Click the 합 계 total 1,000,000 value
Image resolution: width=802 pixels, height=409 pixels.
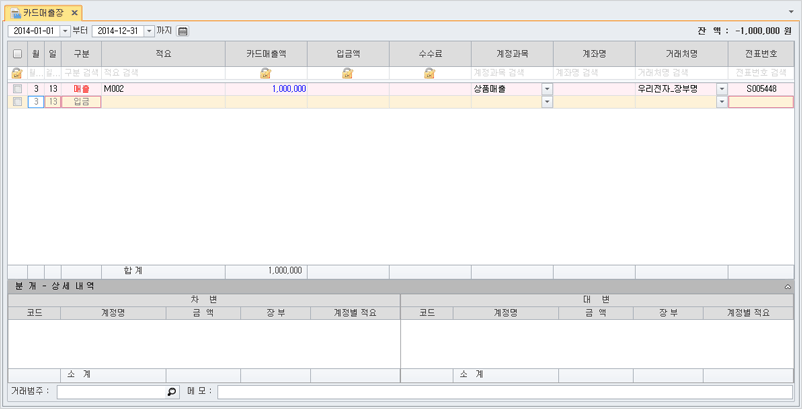click(285, 271)
